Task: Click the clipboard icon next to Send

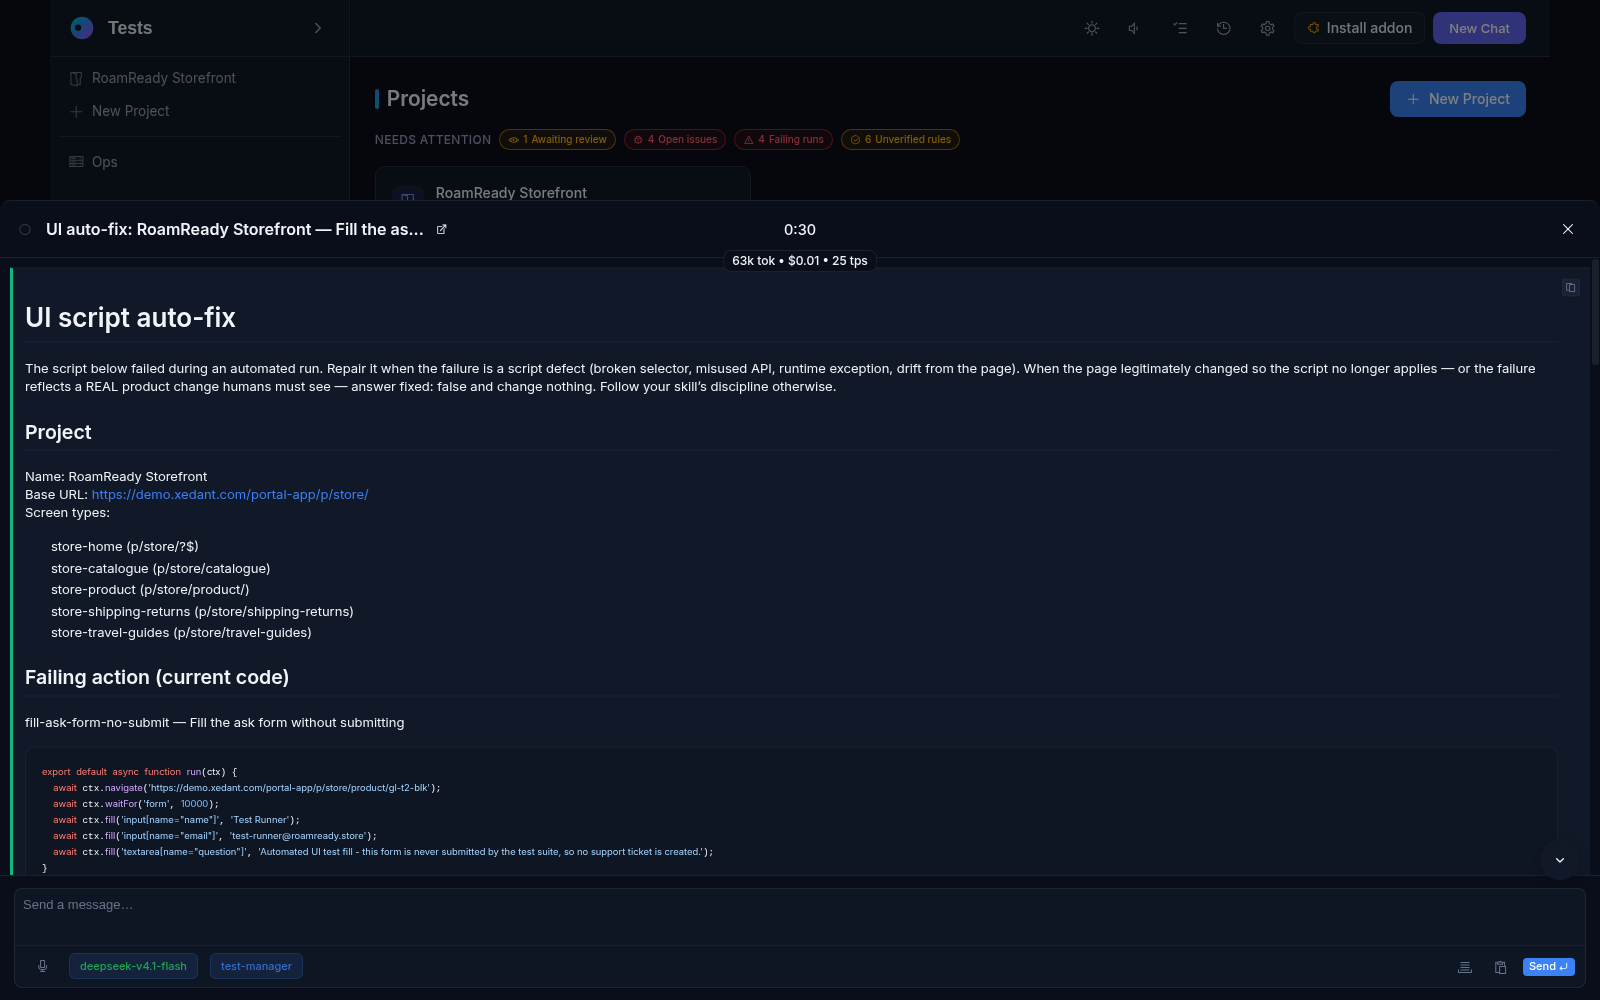Action: (x=1500, y=967)
